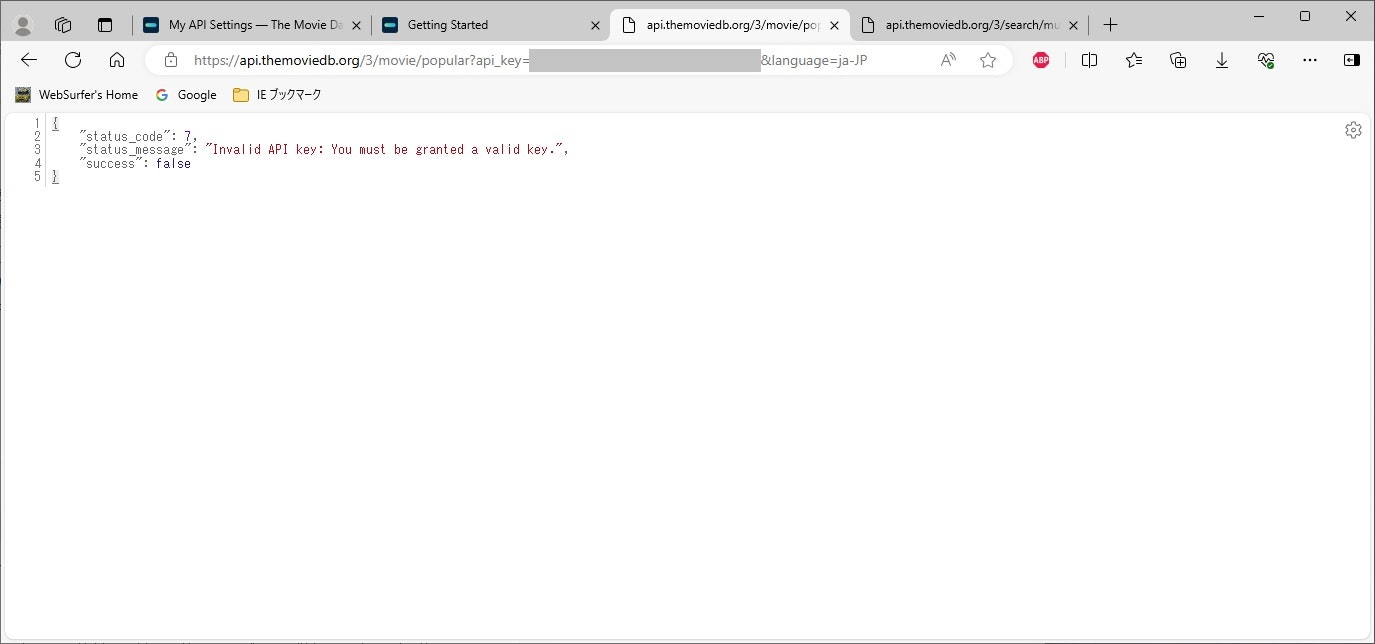Open WebSurfer's Home bookmark

click(77, 95)
